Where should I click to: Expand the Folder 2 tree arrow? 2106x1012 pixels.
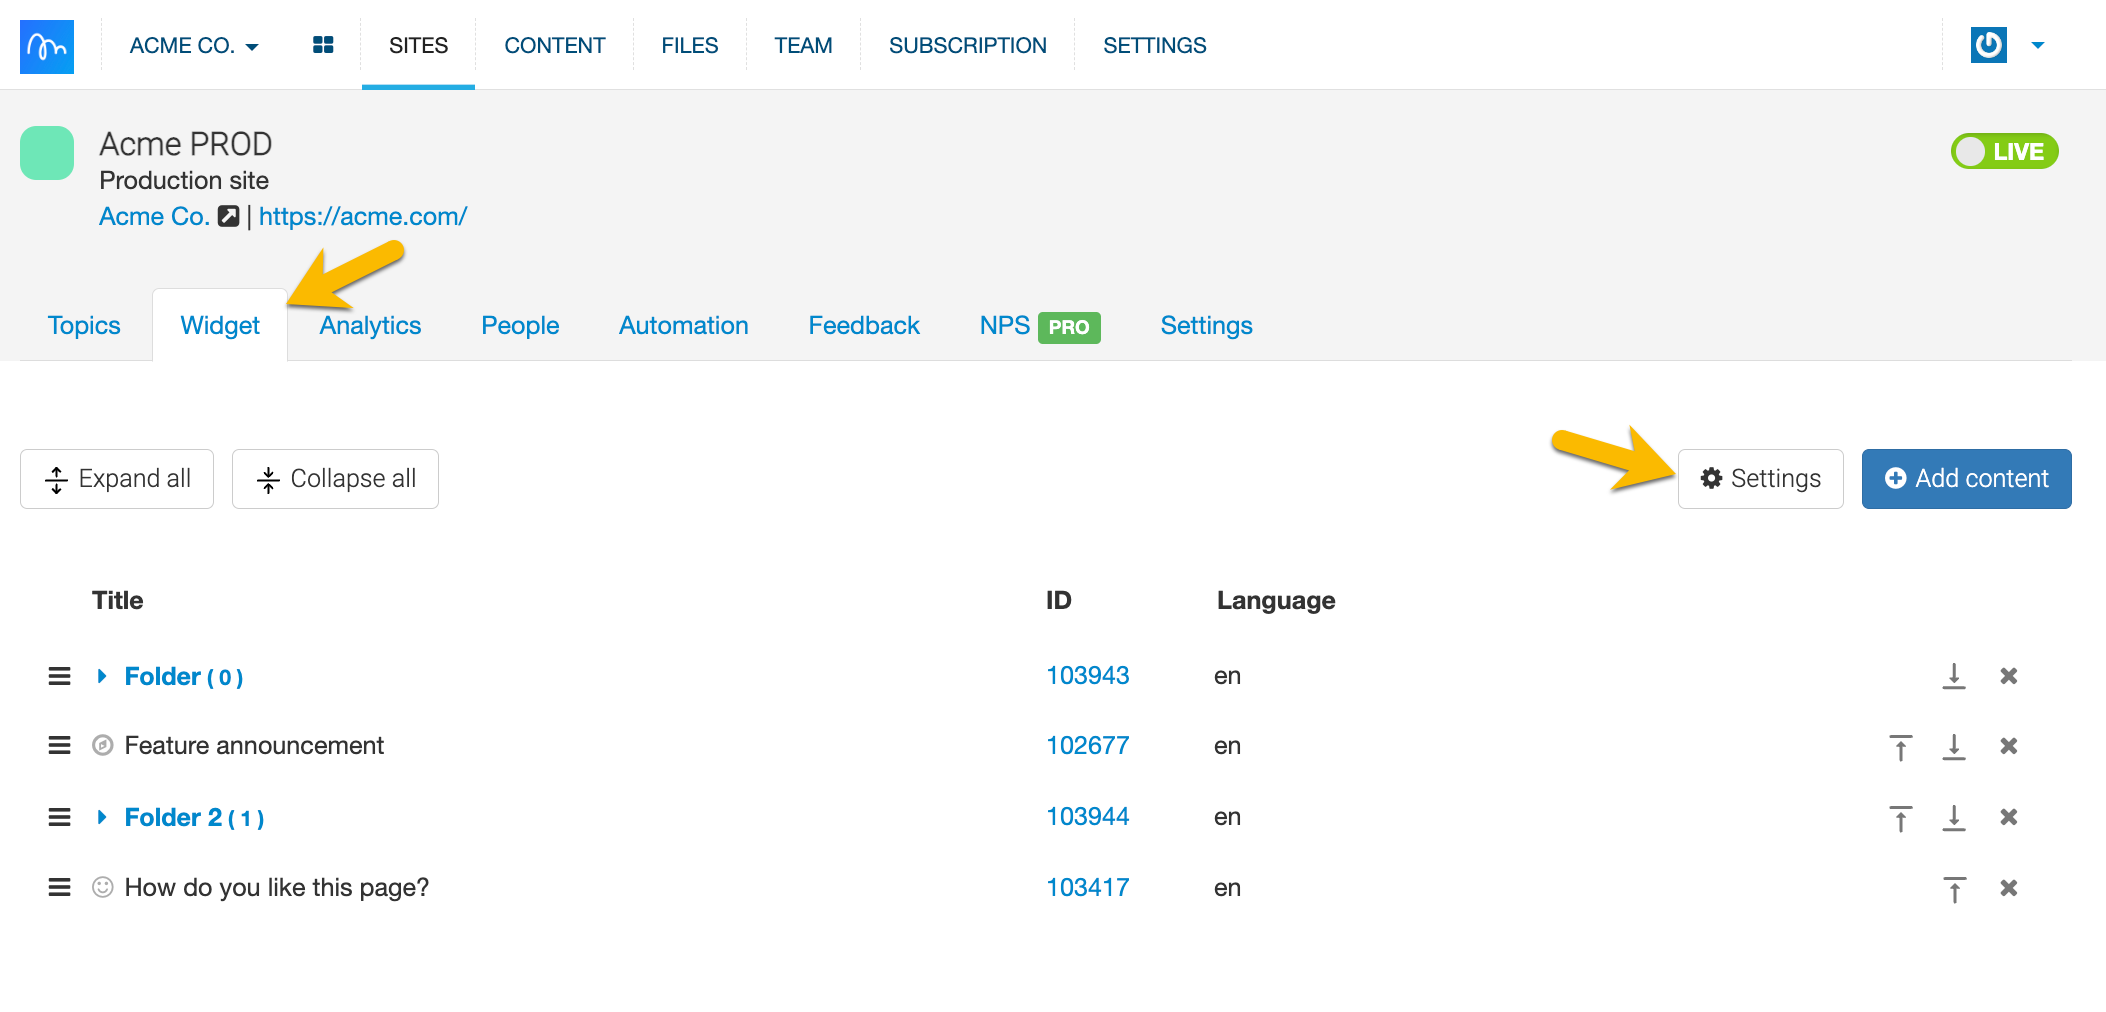tap(102, 818)
